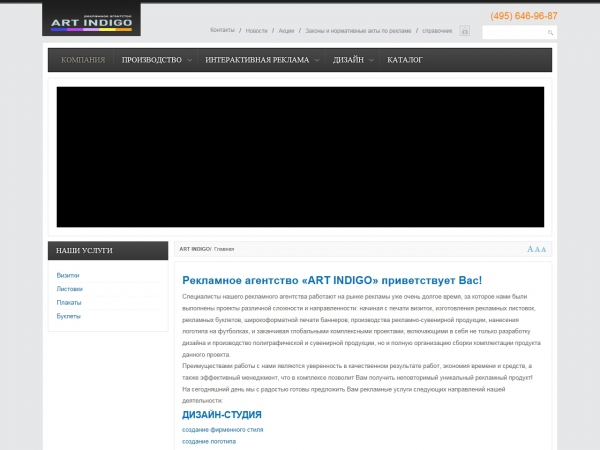This screenshot has width=600, height=450.
Task: Open создание фирменного стиля link
Action: 223,430
